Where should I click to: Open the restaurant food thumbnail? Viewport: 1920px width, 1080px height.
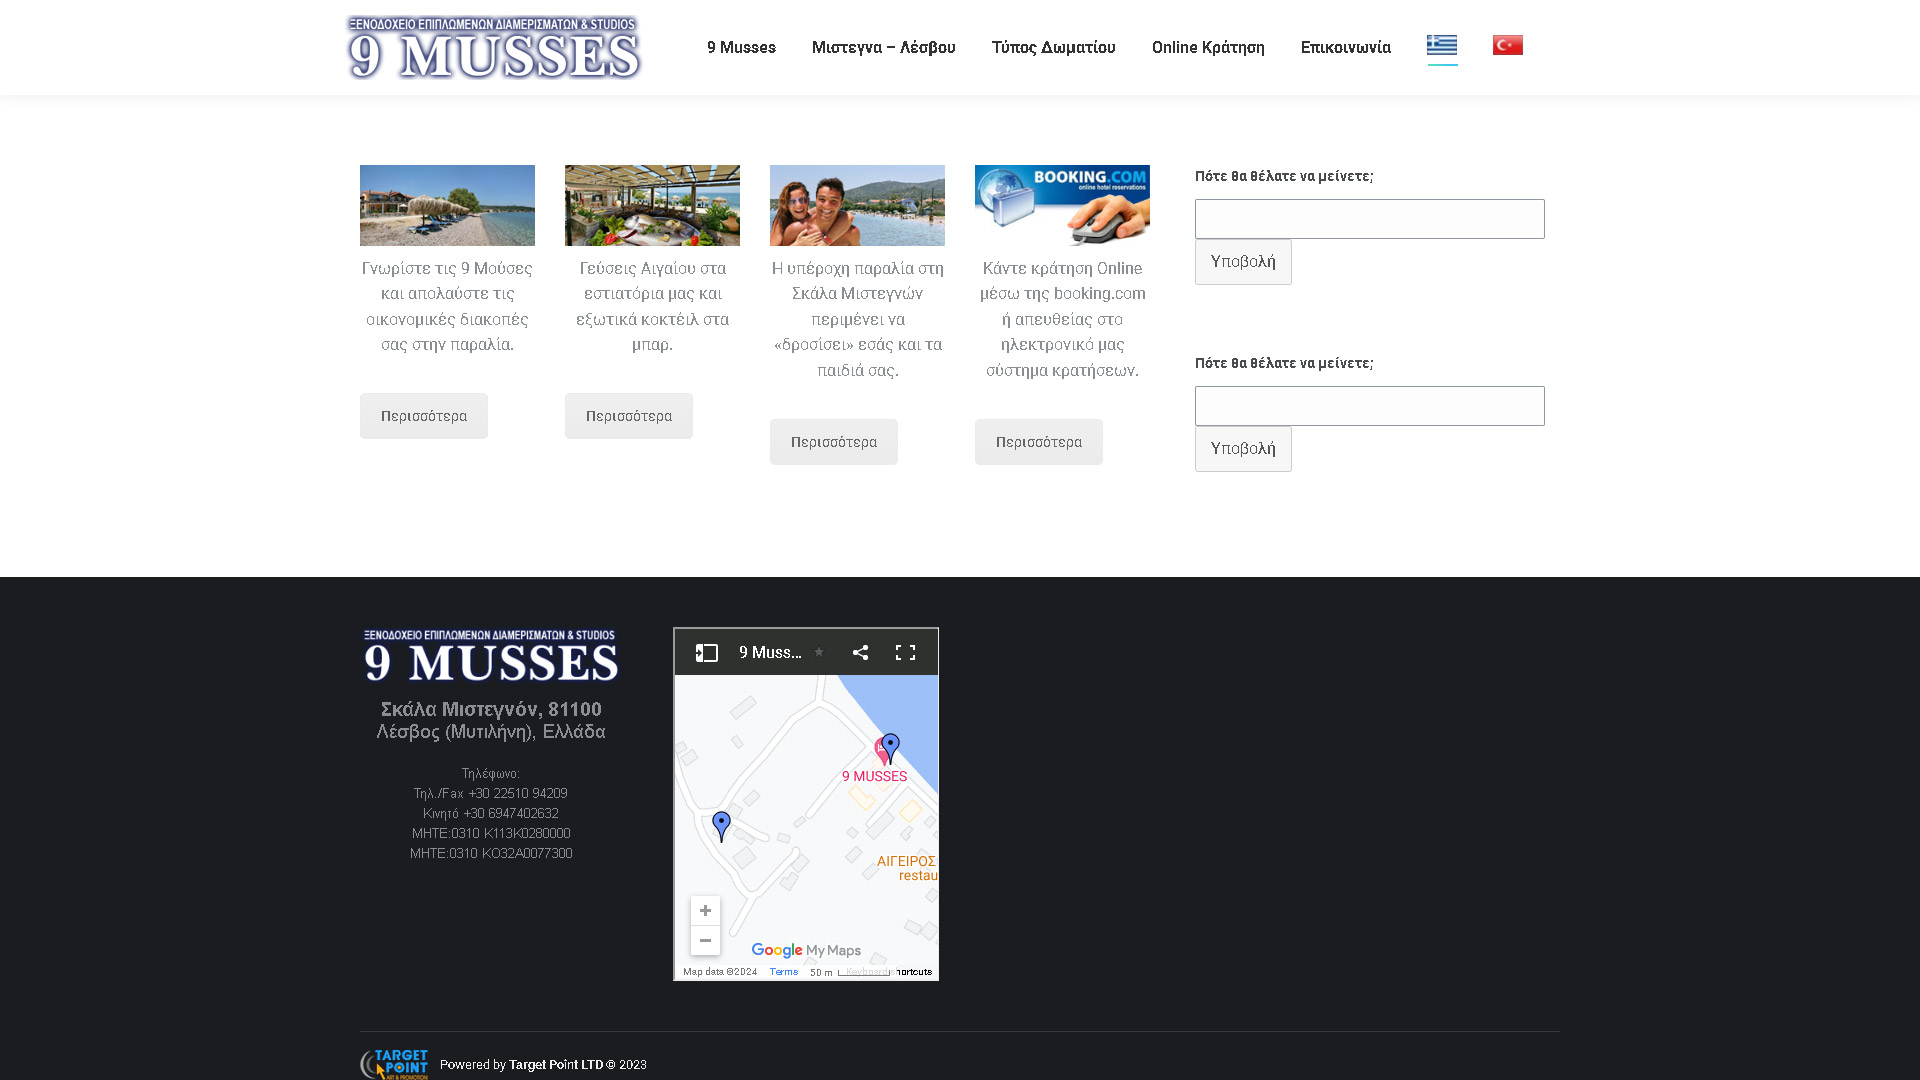coord(652,205)
